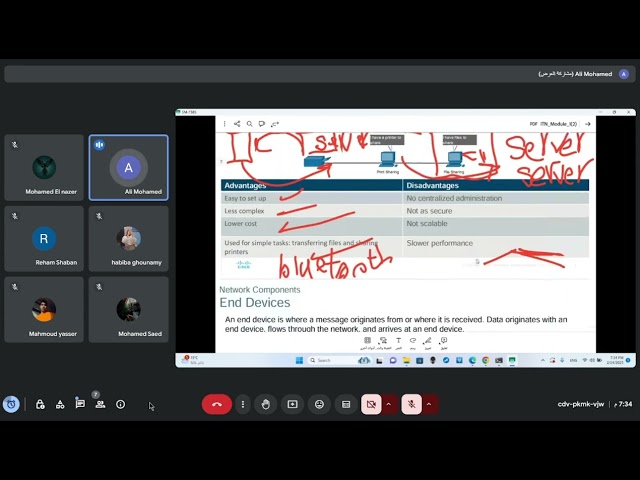Click the meeting code cdv-pkmk-vjw

[580, 404]
